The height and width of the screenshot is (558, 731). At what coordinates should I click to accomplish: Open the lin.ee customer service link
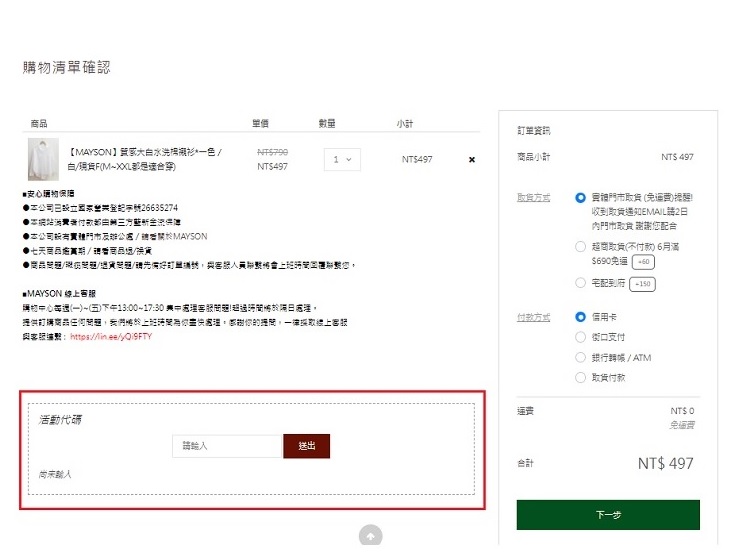(x=111, y=337)
